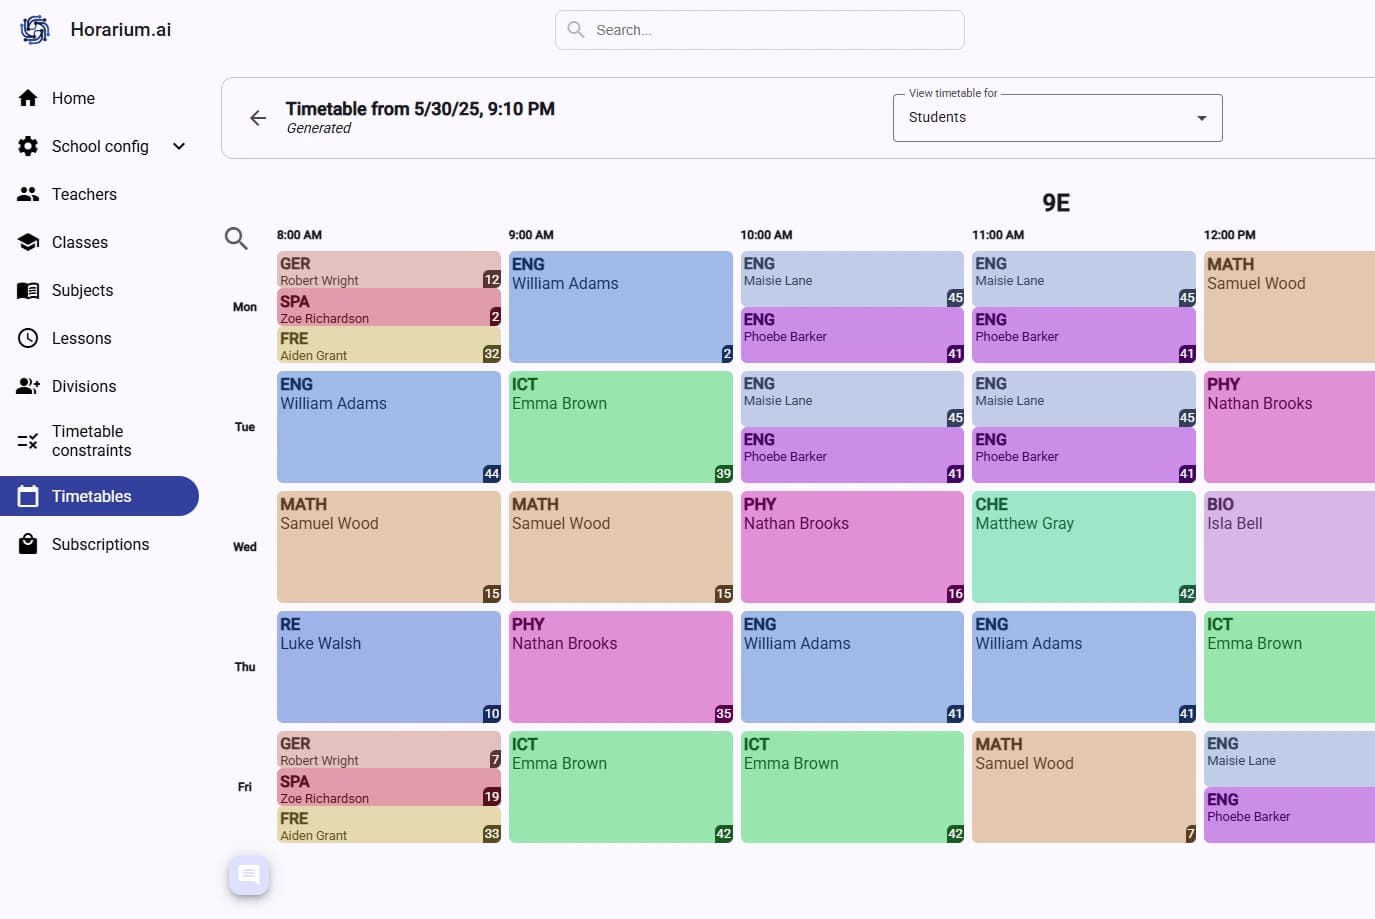This screenshot has width=1375, height=919.
Task: Click the Home house icon
Action: pyautogui.click(x=28, y=98)
